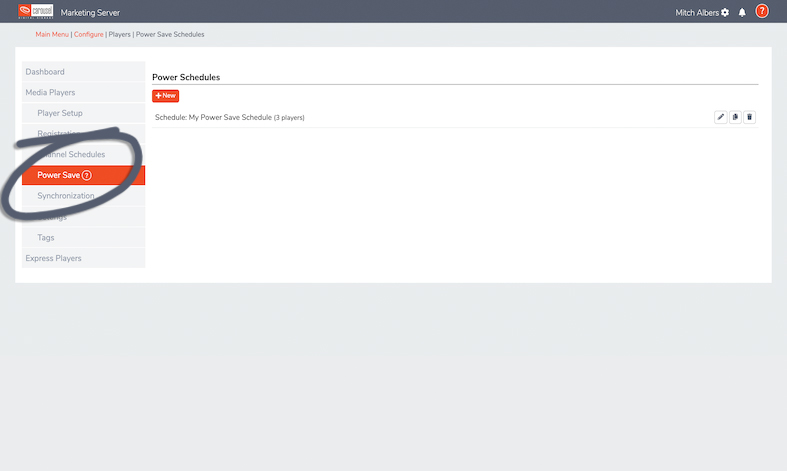The image size is (787, 471).
Task: Open the Configure breadcrumb link
Action: (x=88, y=35)
